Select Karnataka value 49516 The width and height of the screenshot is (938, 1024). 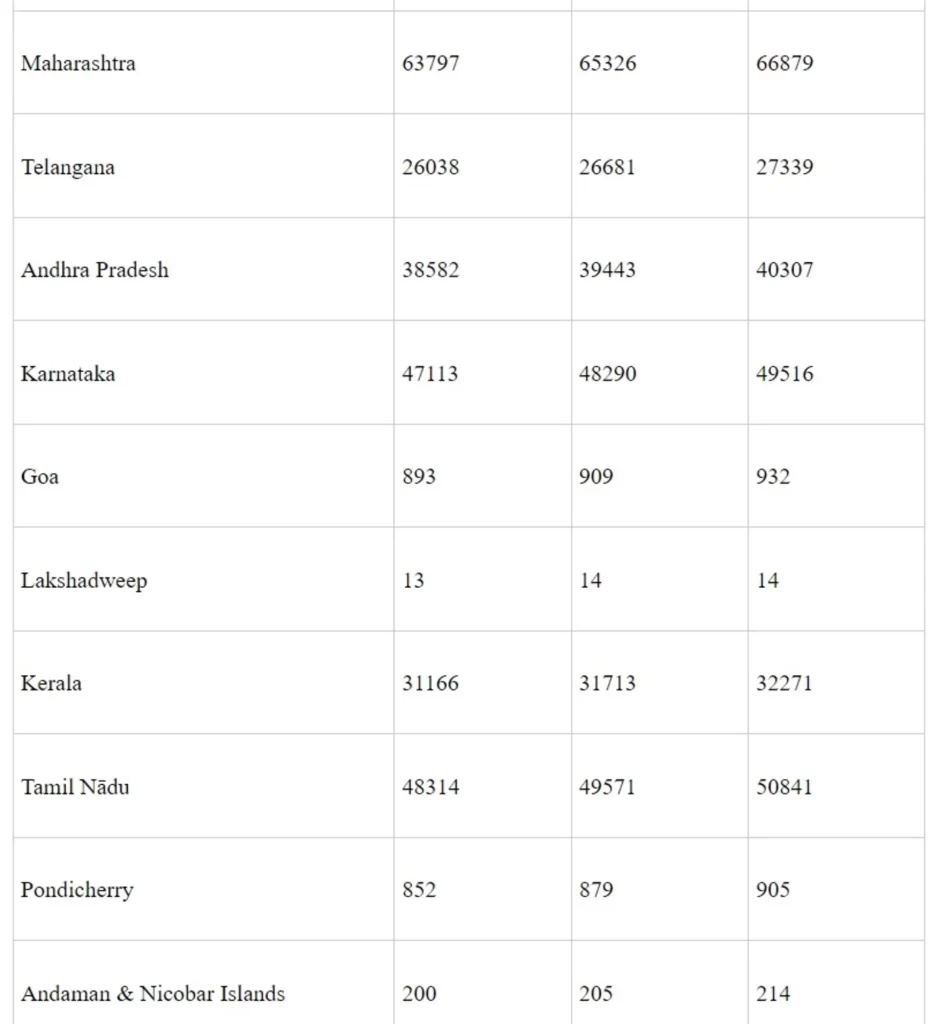[784, 374]
